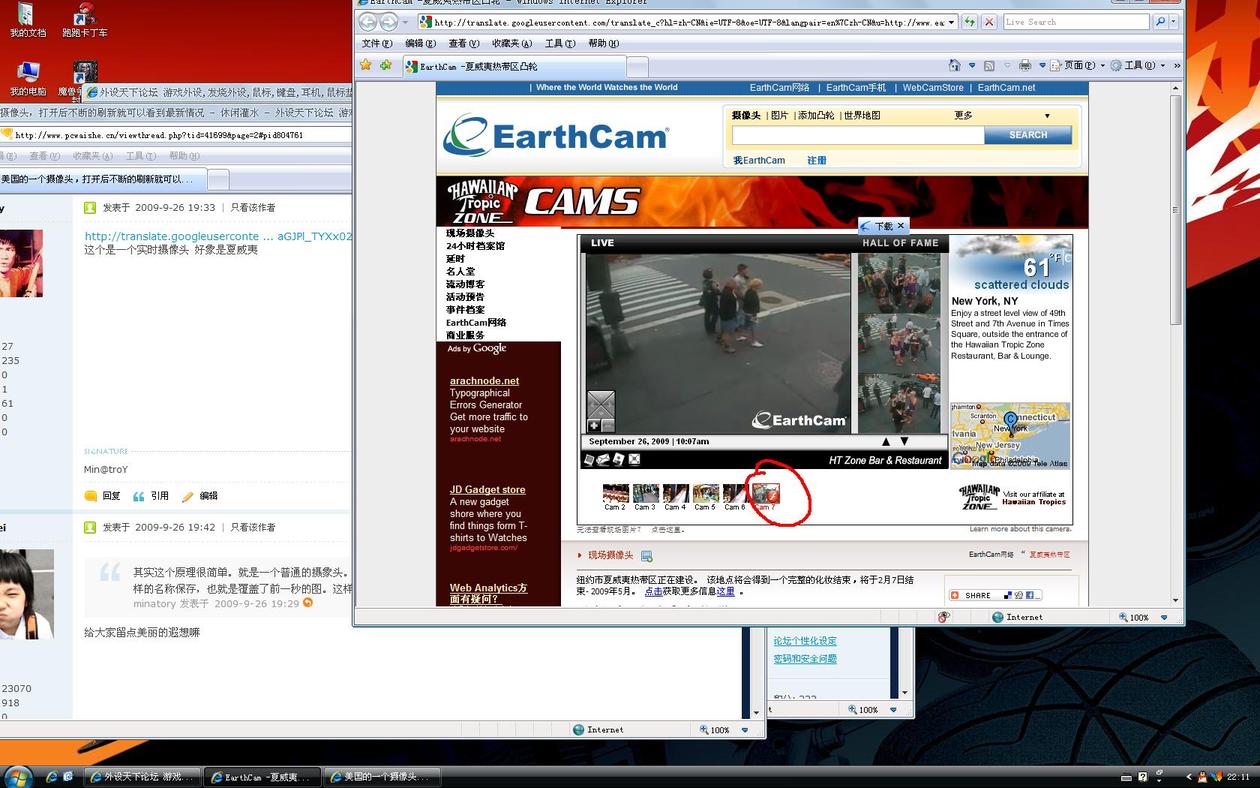Click the camera pan direction pad
The height and width of the screenshot is (788, 1260).
601,405
